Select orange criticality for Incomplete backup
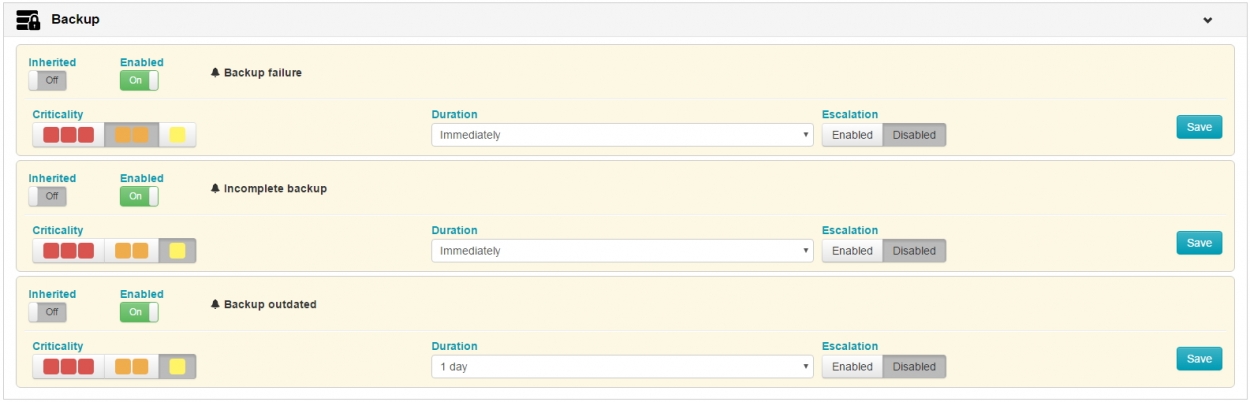Viewport: 1250px width, 402px height. click(131, 251)
